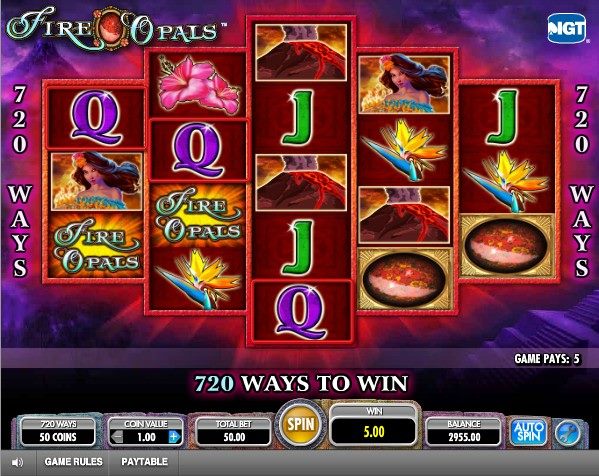Click the 720 Ways coins display
The width and height of the screenshot is (599, 476).
coord(58,432)
